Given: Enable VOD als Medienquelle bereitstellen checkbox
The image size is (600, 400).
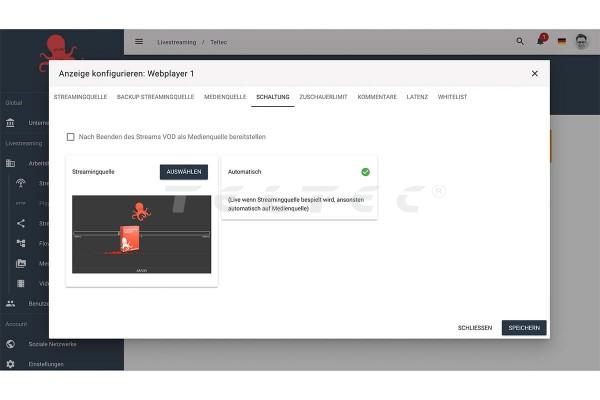Looking at the screenshot, I should tap(70, 137).
